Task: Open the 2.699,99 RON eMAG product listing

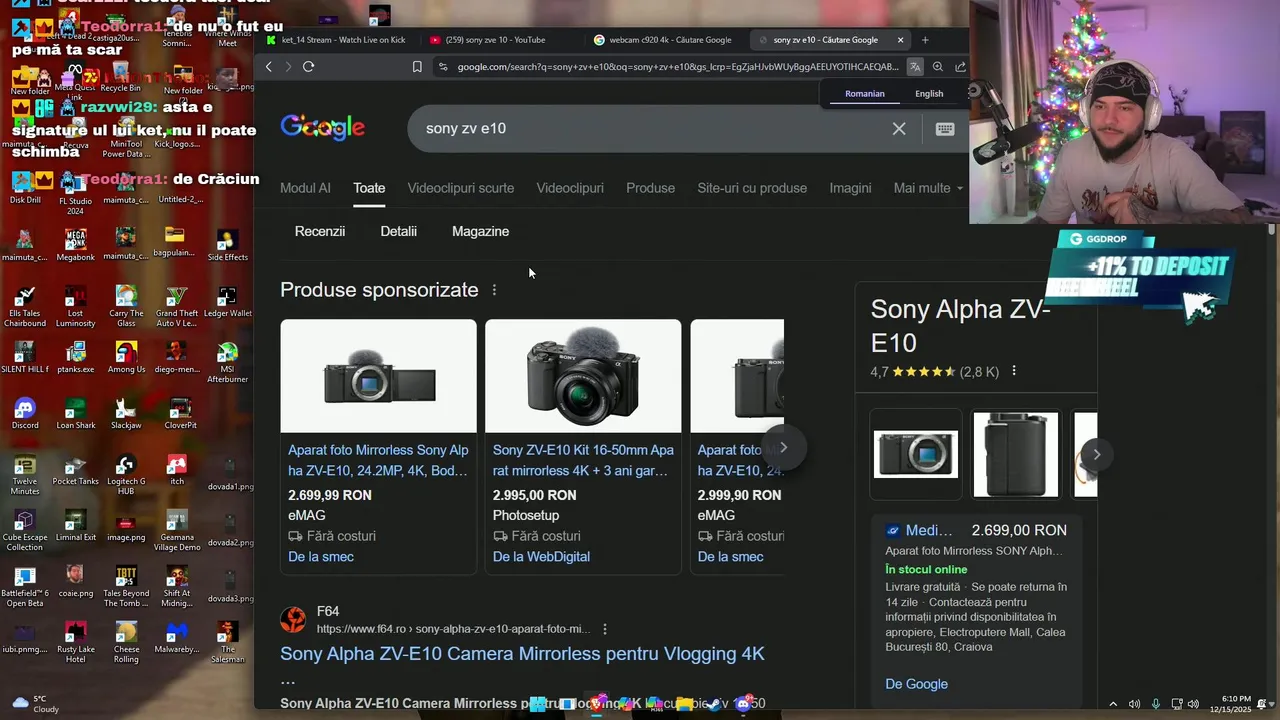Action: coord(378,447)
